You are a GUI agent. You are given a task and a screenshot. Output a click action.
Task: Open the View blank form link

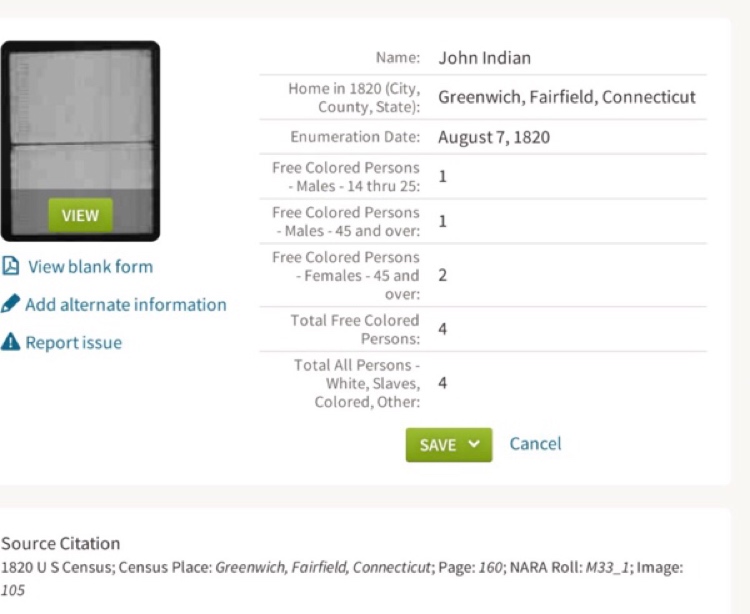pos(90,267)
